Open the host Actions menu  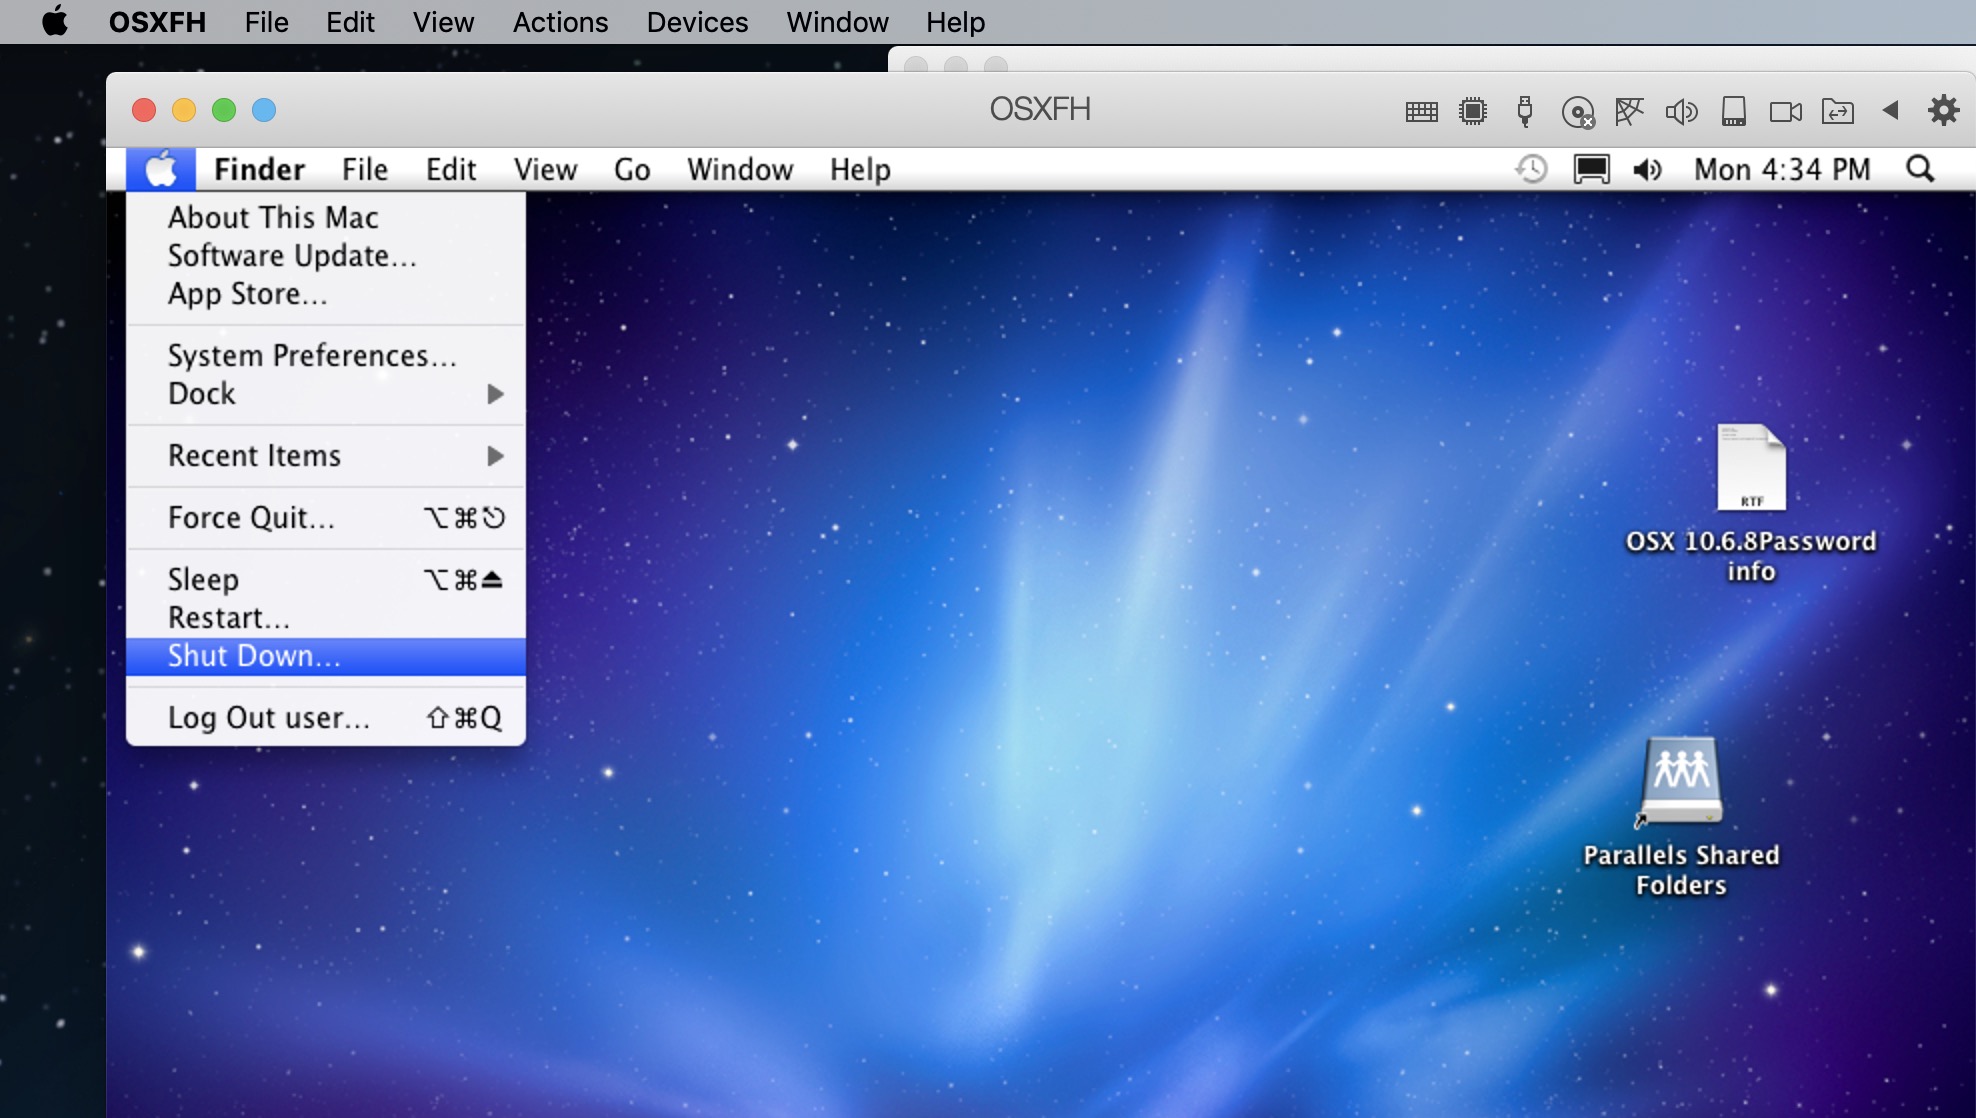[x=560, y=22]
